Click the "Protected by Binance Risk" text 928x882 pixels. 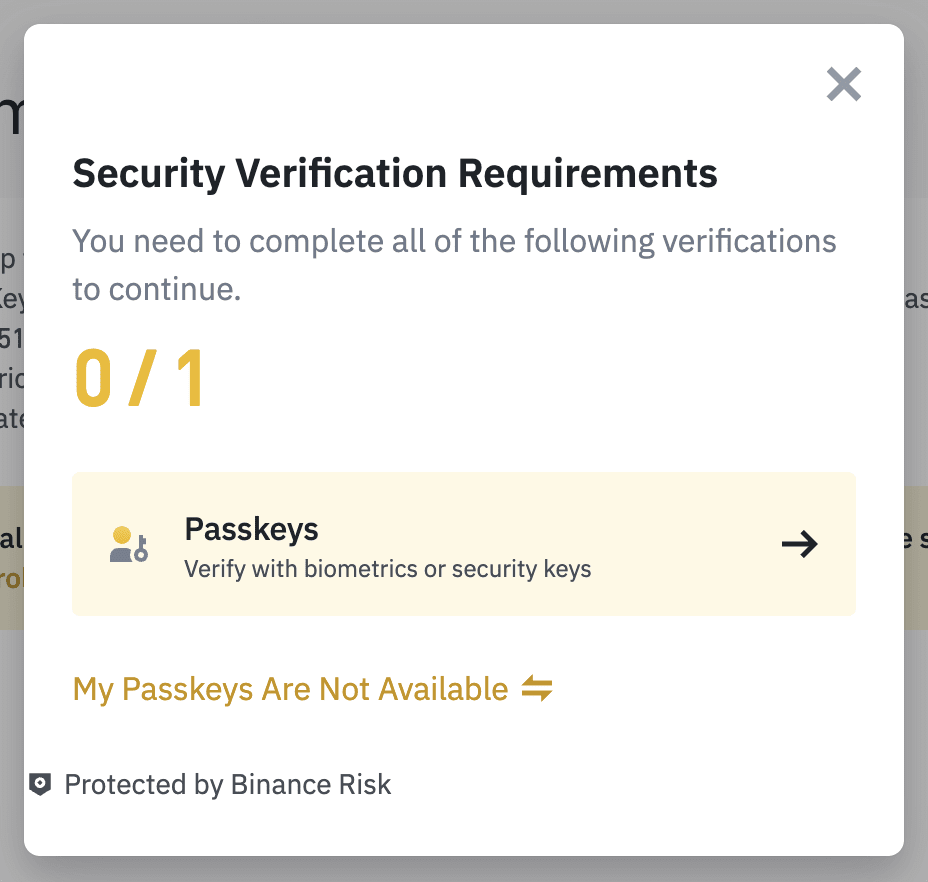228,785
